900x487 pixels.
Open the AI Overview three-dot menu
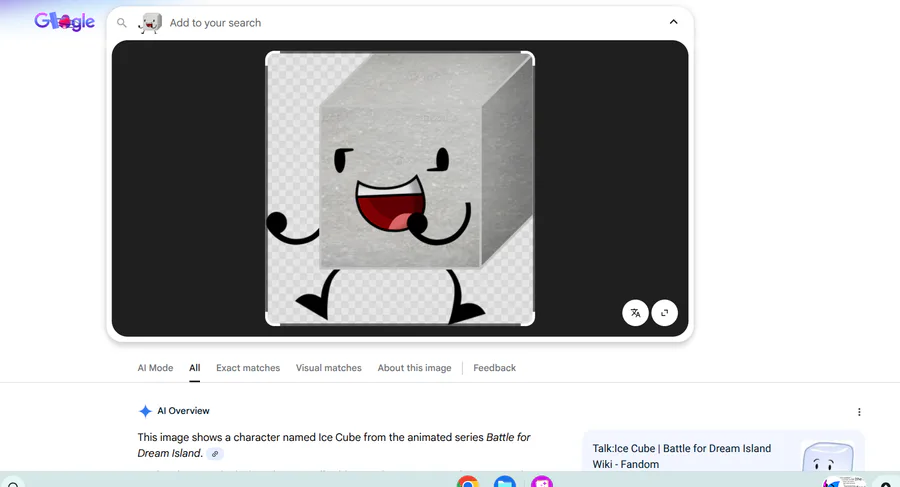(859, 412)
